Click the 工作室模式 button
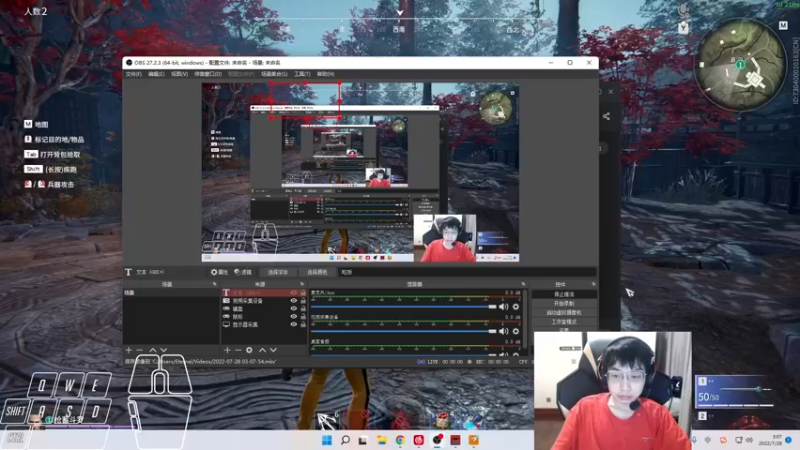 point(564,322)
